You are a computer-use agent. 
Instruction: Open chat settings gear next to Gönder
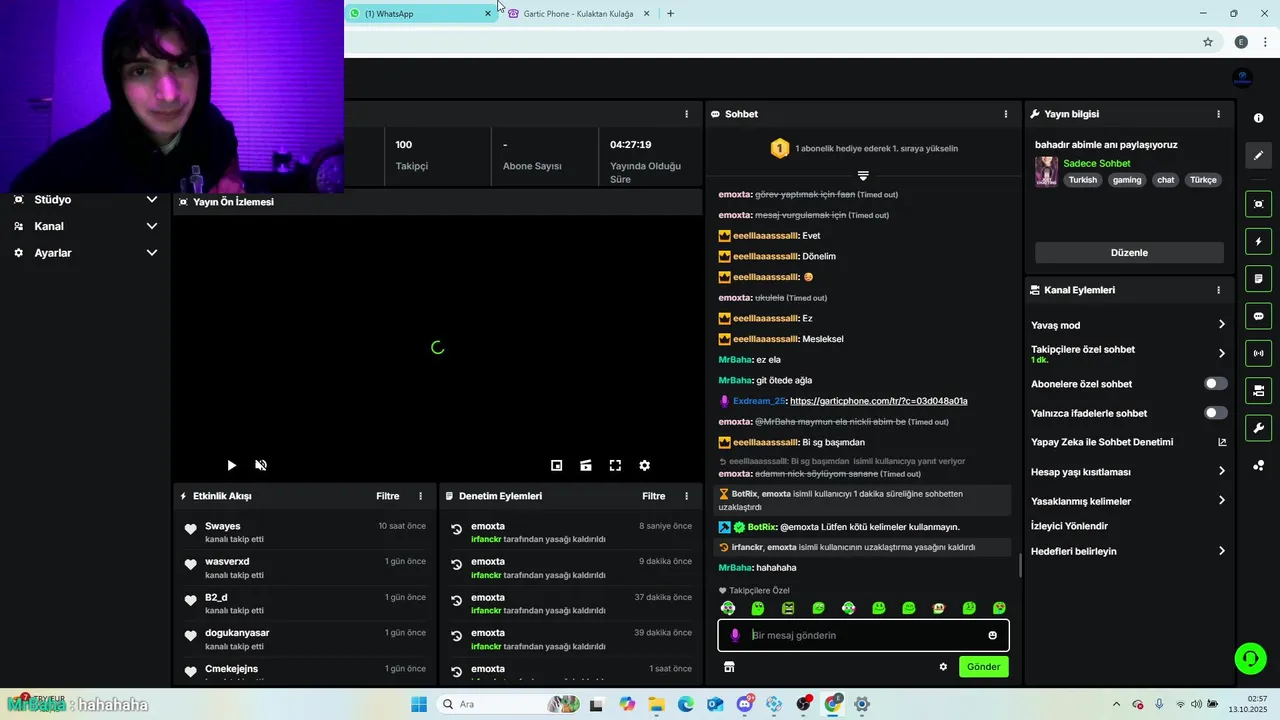pyautogui.click(x=942, y=667)
